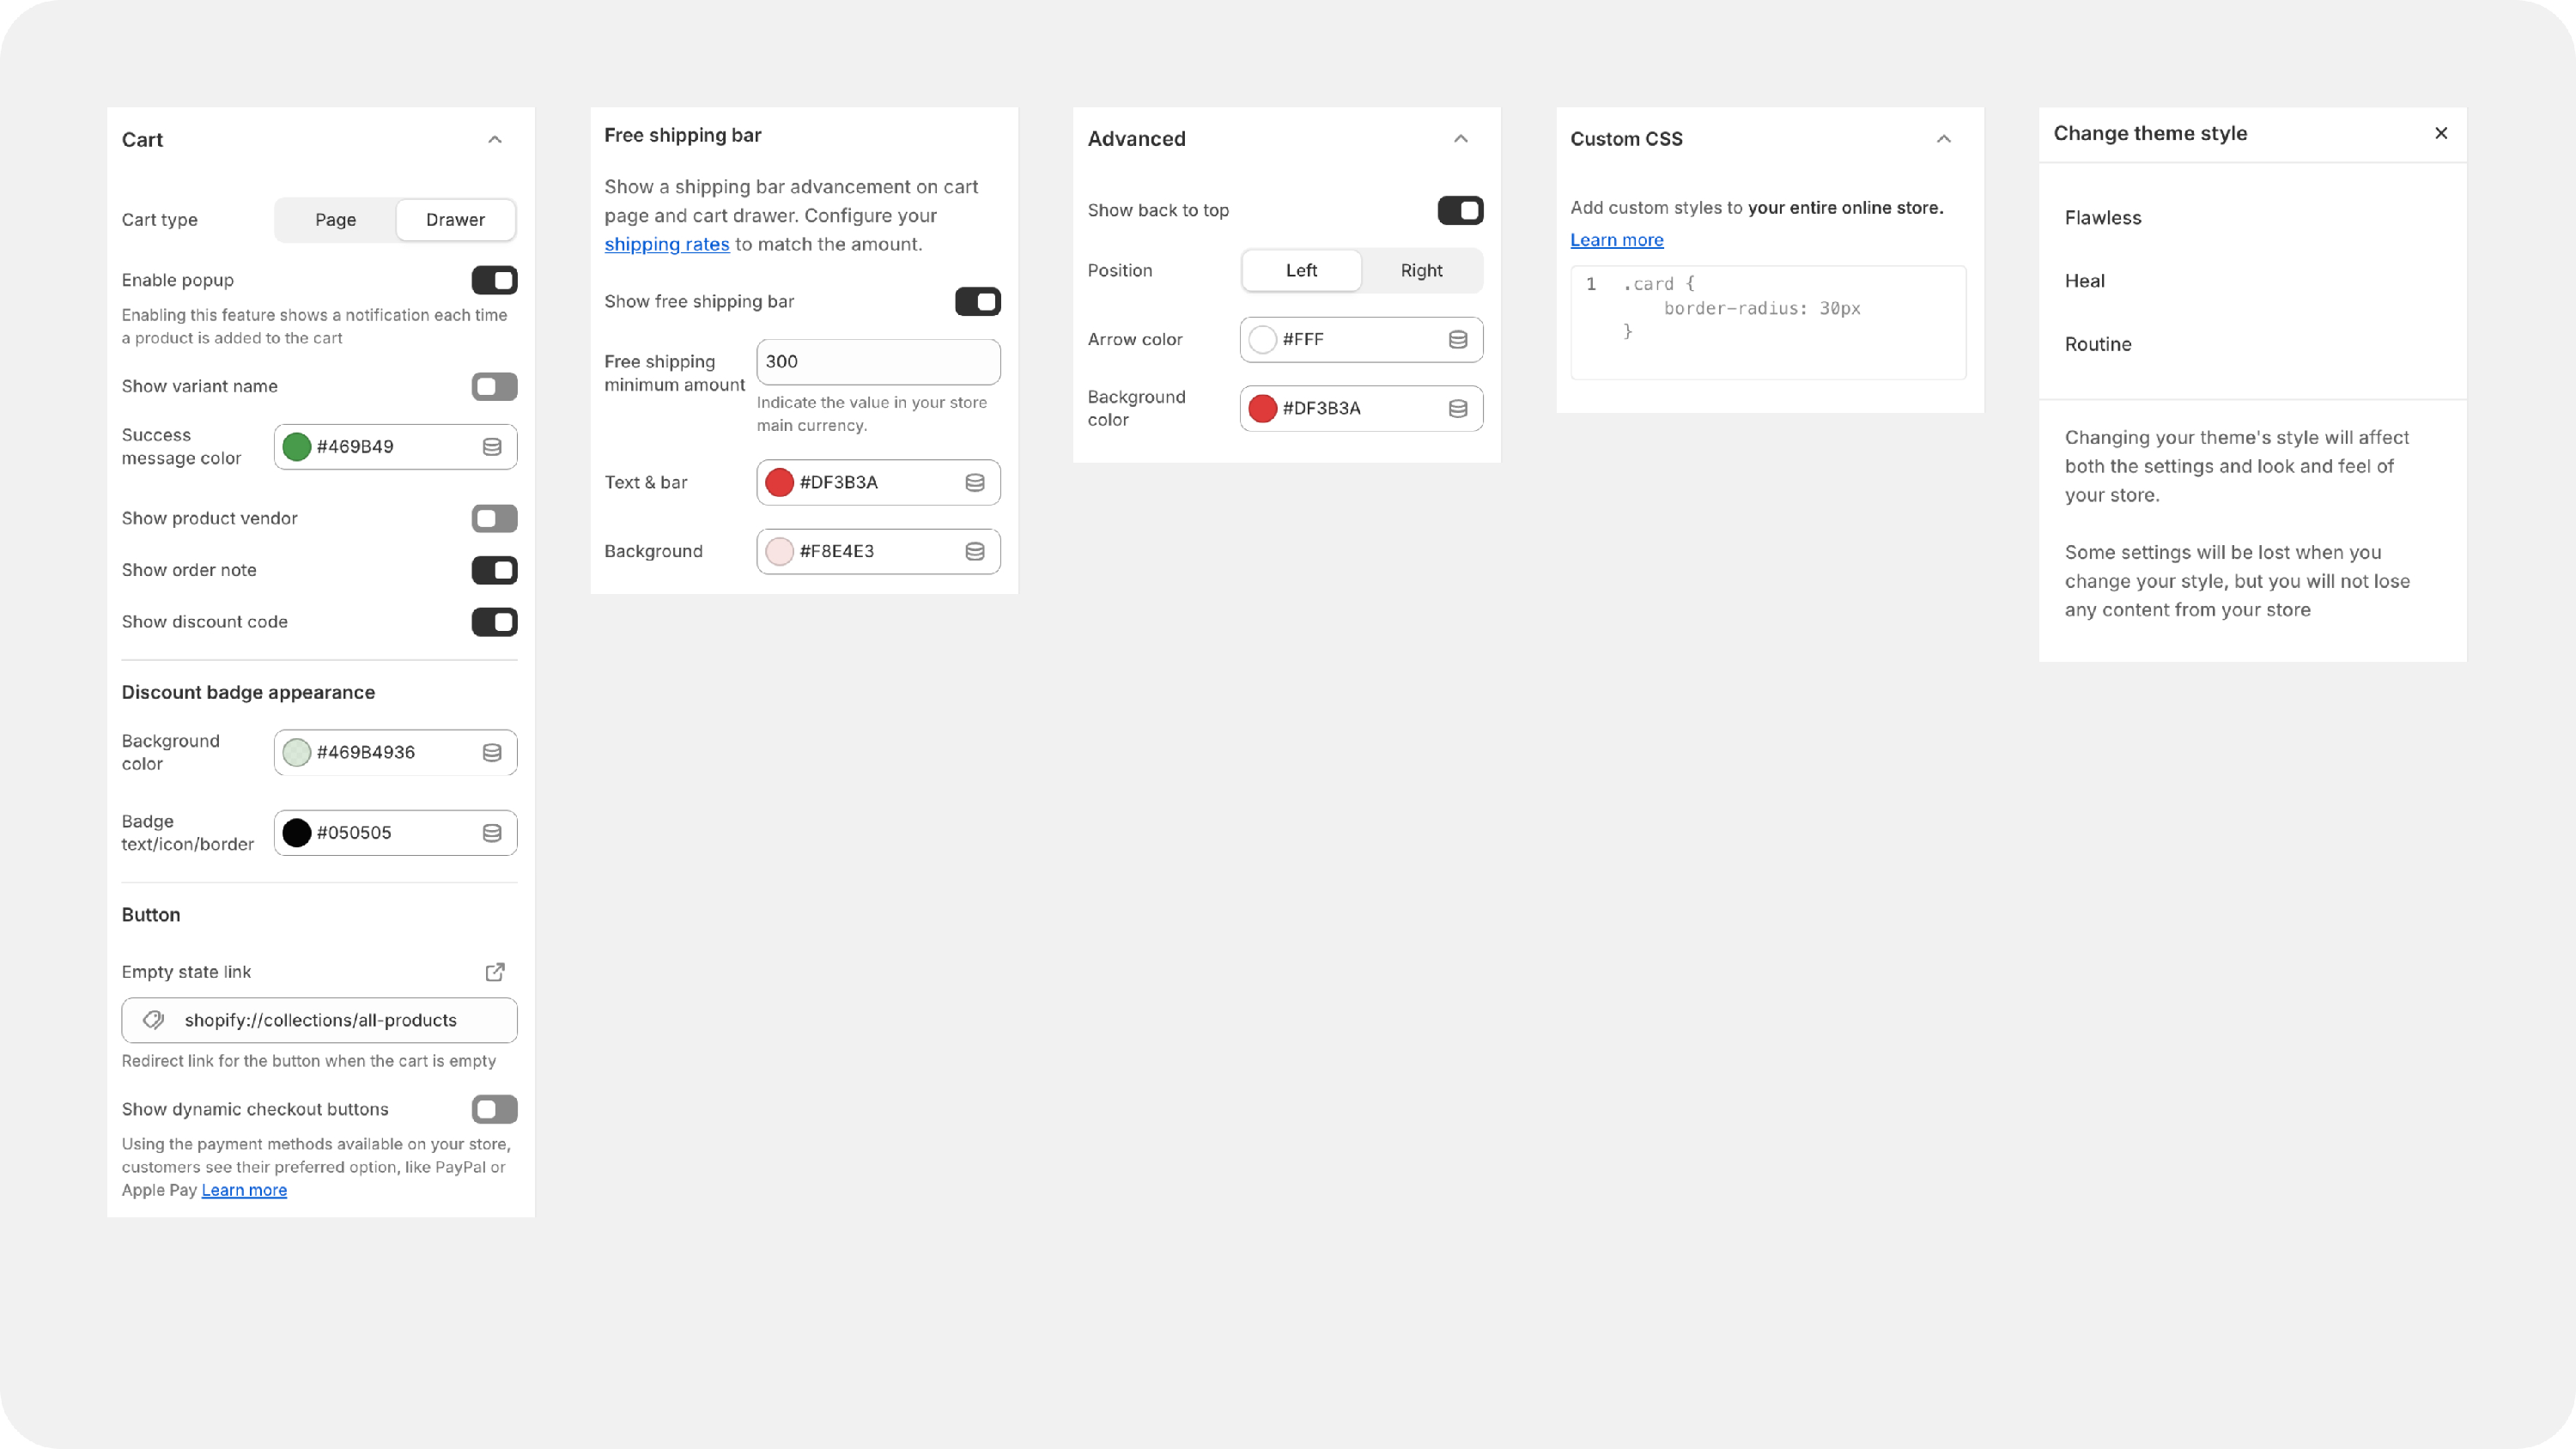This screenshot has height=1449, width=2576.
Task: Click the Free shipping minimum amount field
Action: pyautogui.click(x=879, y=362)
